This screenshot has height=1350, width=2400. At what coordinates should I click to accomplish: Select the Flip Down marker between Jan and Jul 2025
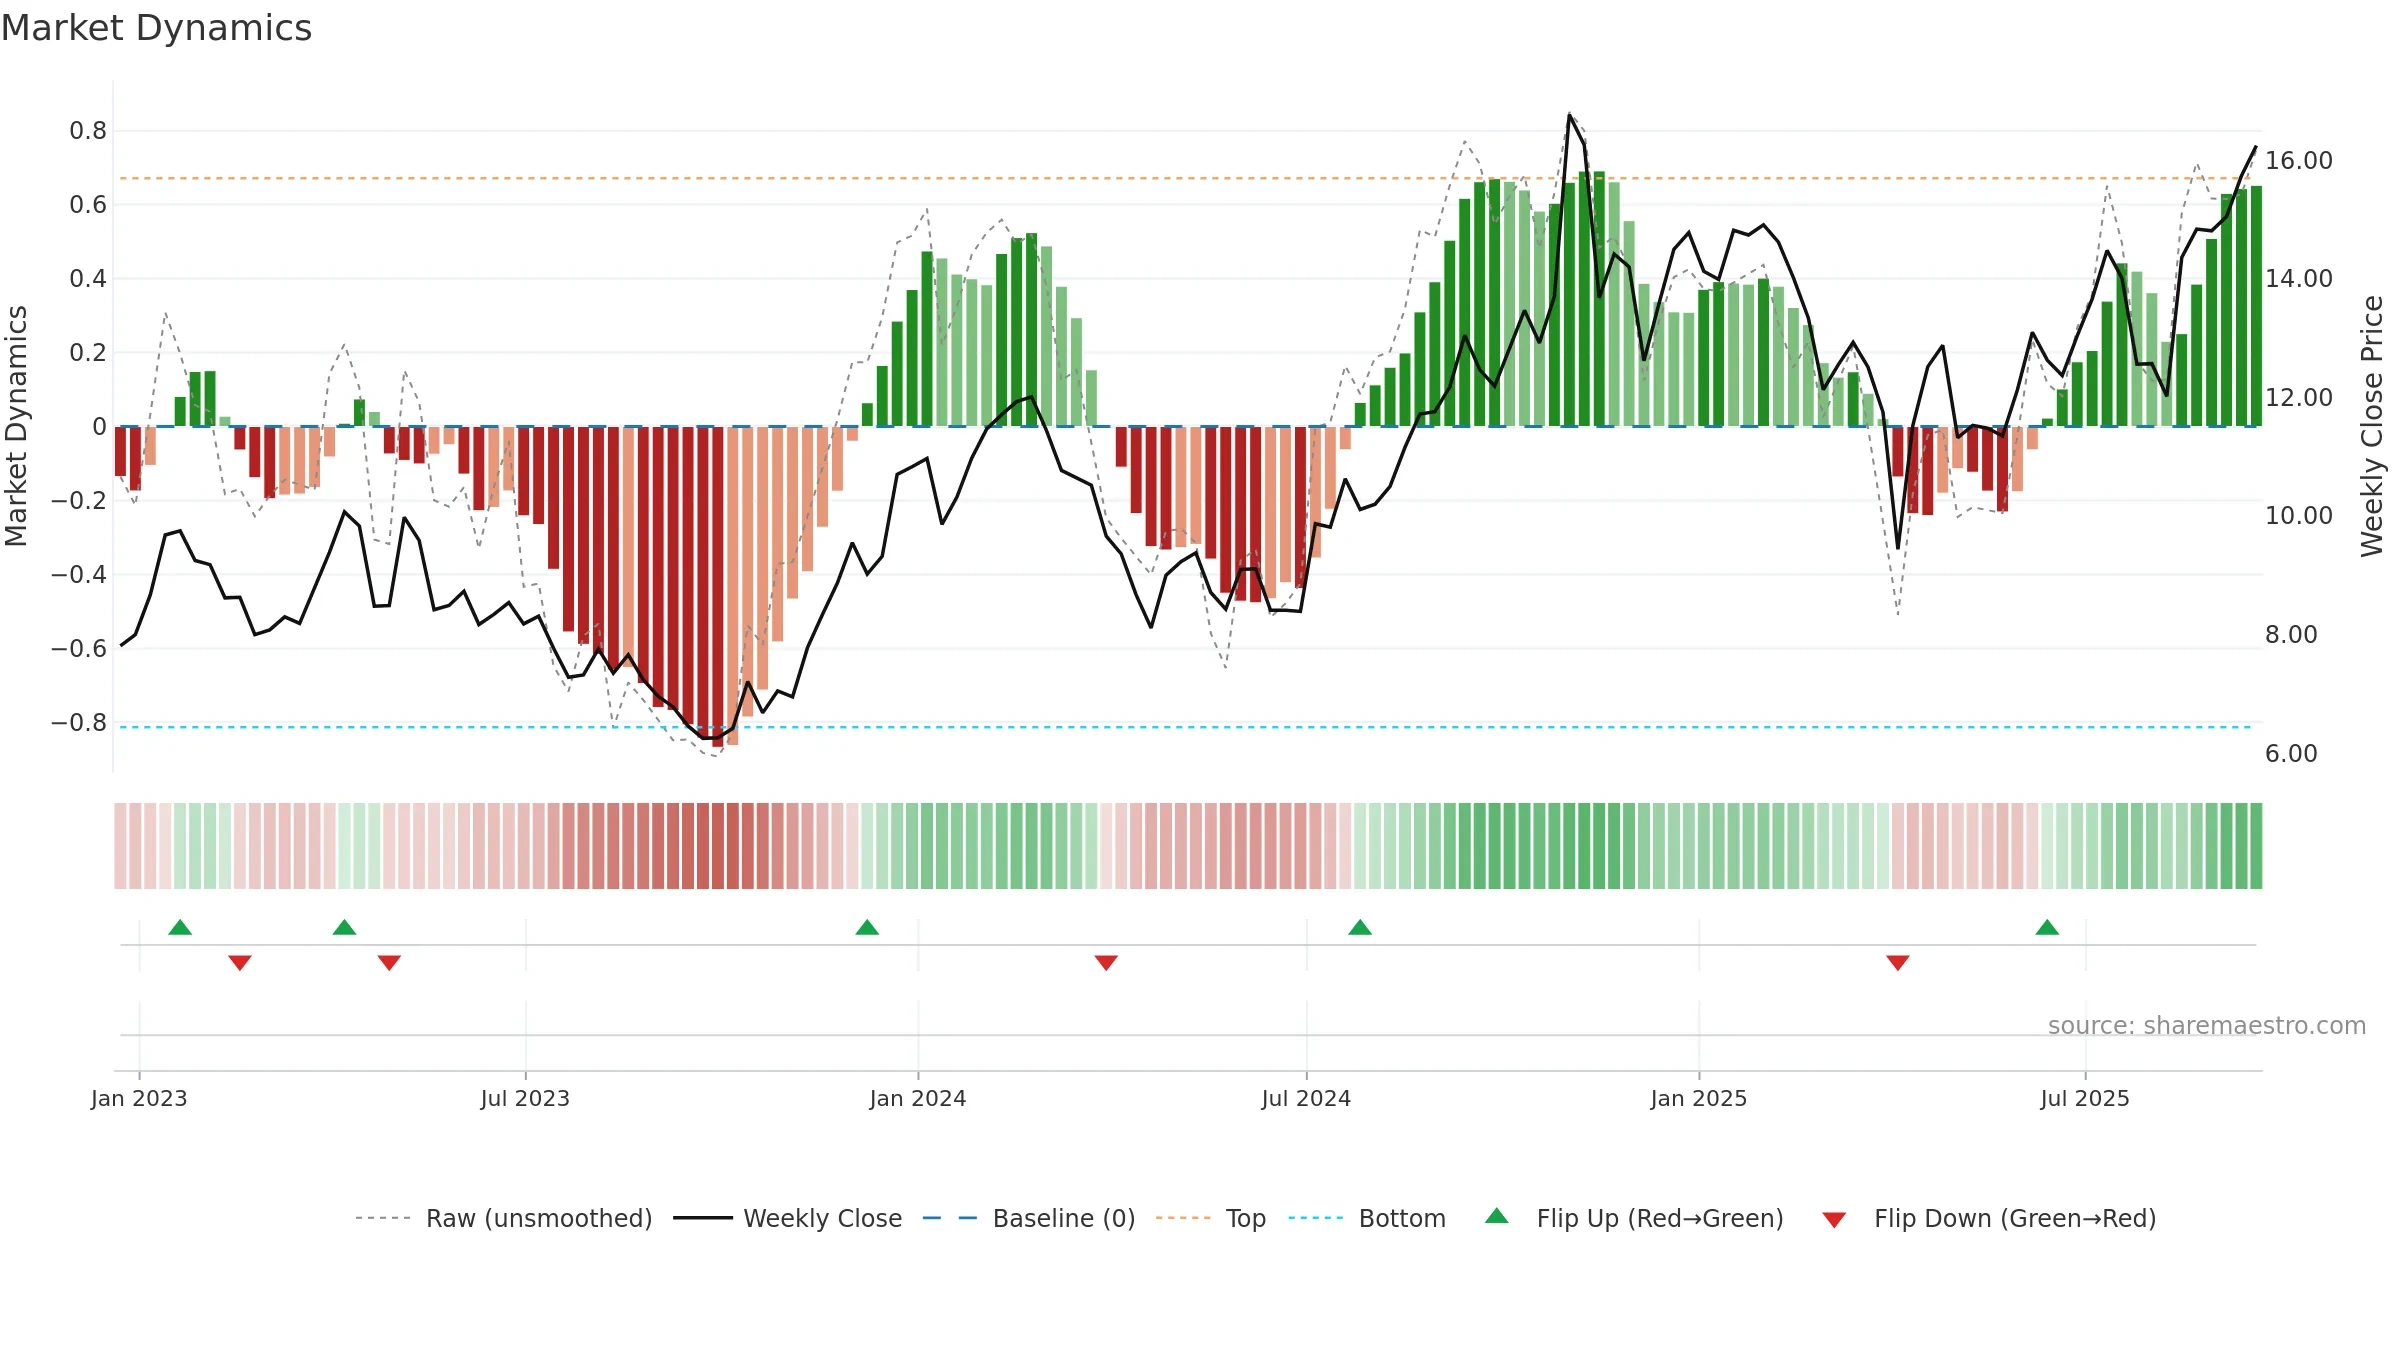coord(1898,963)
